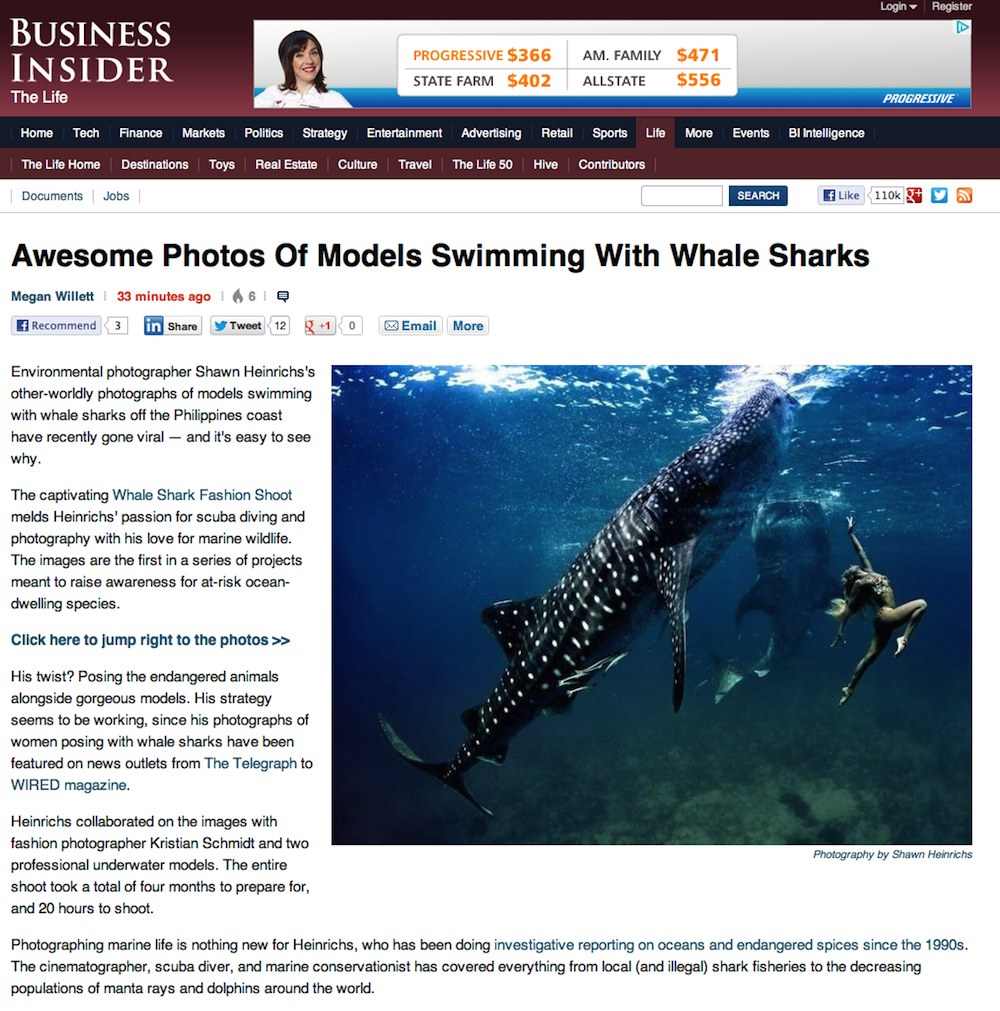The width and height of the screenshot is (1000, 1011).
Task: Expand the Login dropdown
Action: tap(898, 6)
